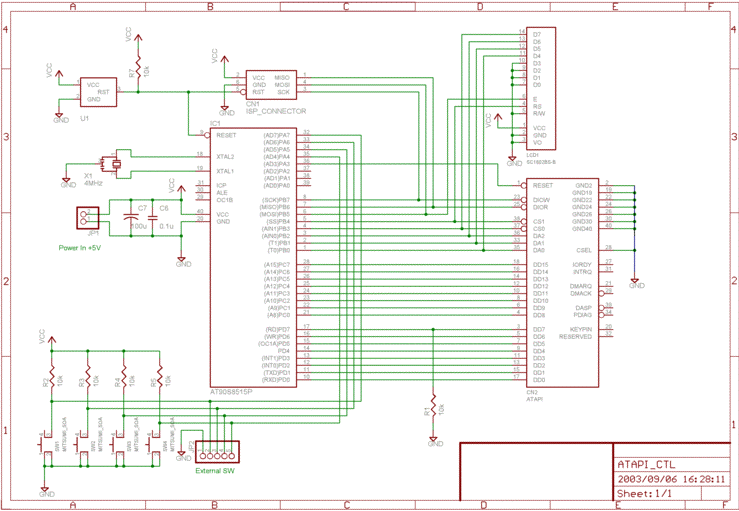Click the SW2 pushbutton switch symbol

tap(82, 445)
